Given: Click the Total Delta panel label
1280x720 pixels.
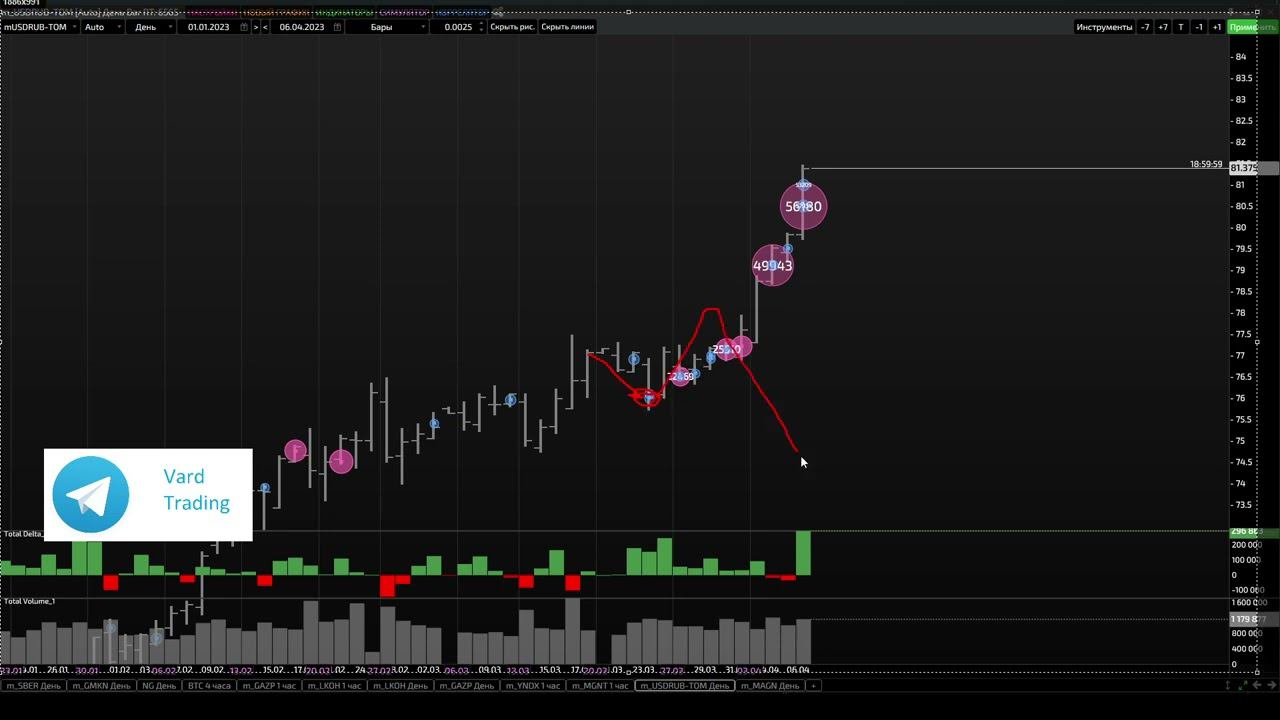Looking at the screenshot, I should point(23,534).
